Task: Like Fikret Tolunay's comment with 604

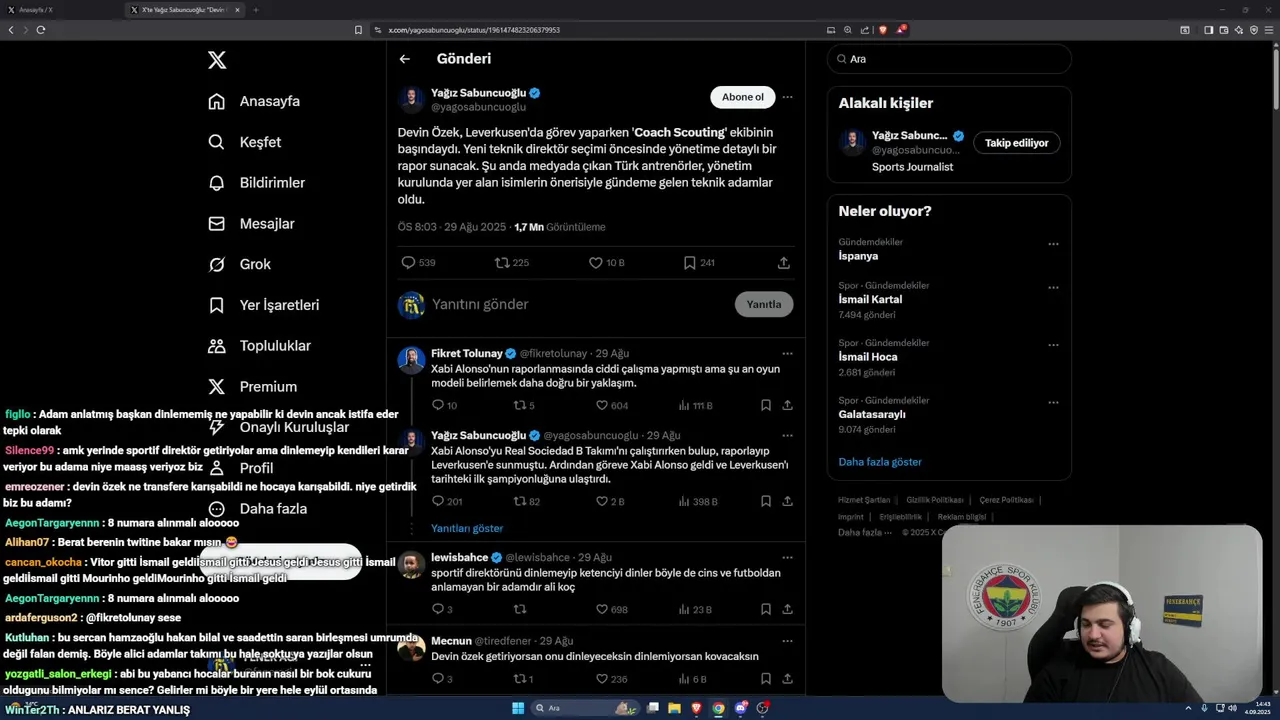Action: [x=612, y=405]
